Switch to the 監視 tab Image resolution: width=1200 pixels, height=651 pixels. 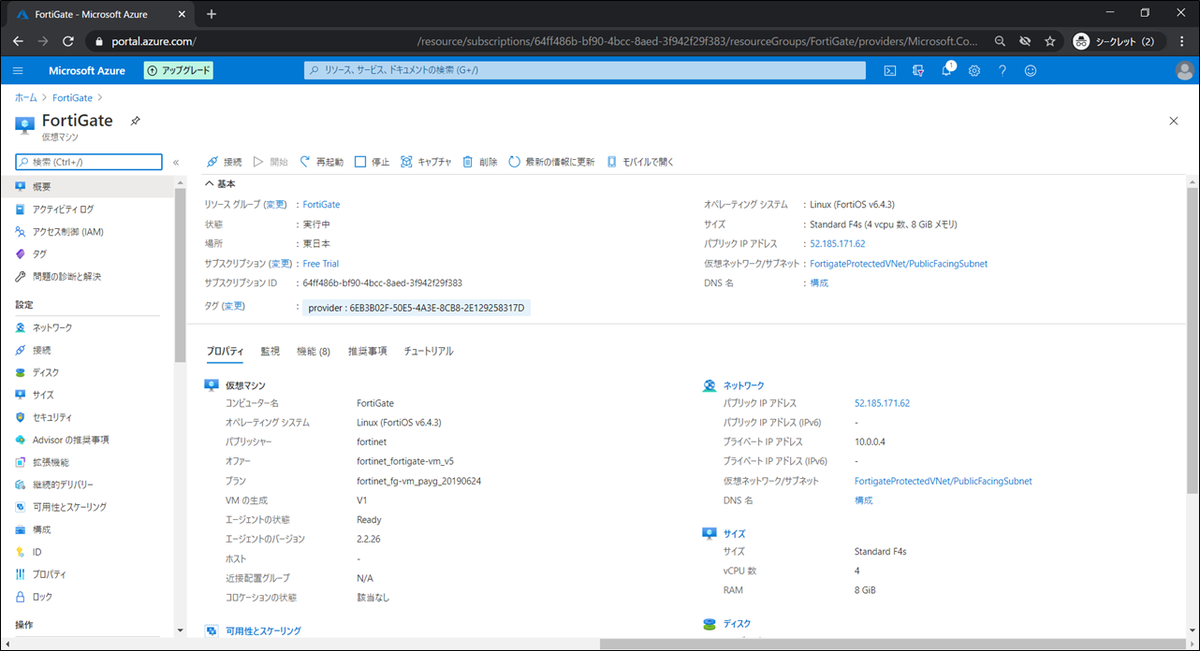pos(270,351)
